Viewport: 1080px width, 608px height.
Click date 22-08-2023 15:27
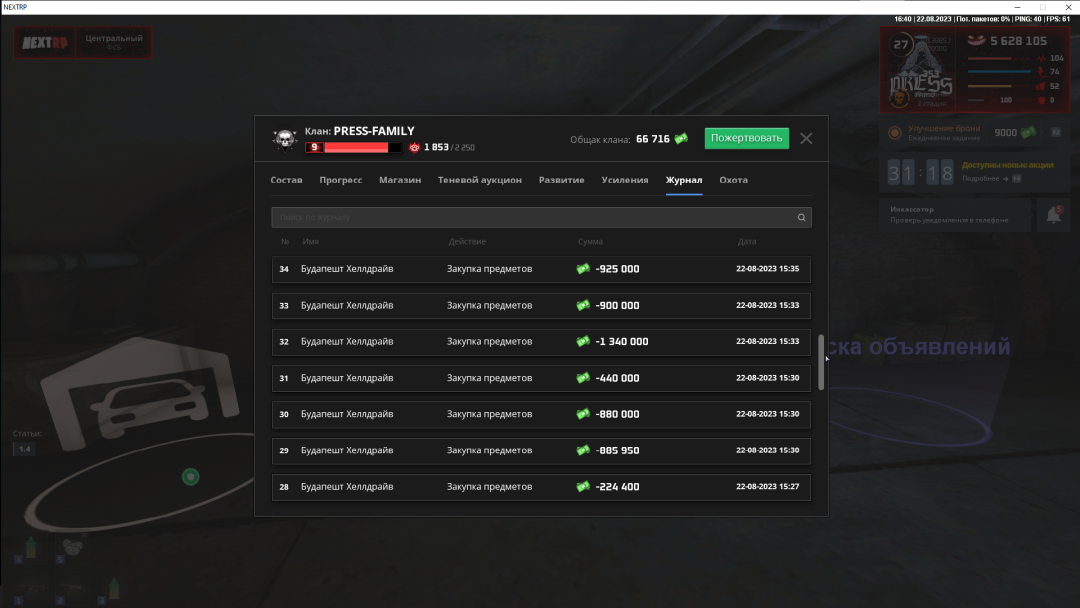tap(767, 486)
